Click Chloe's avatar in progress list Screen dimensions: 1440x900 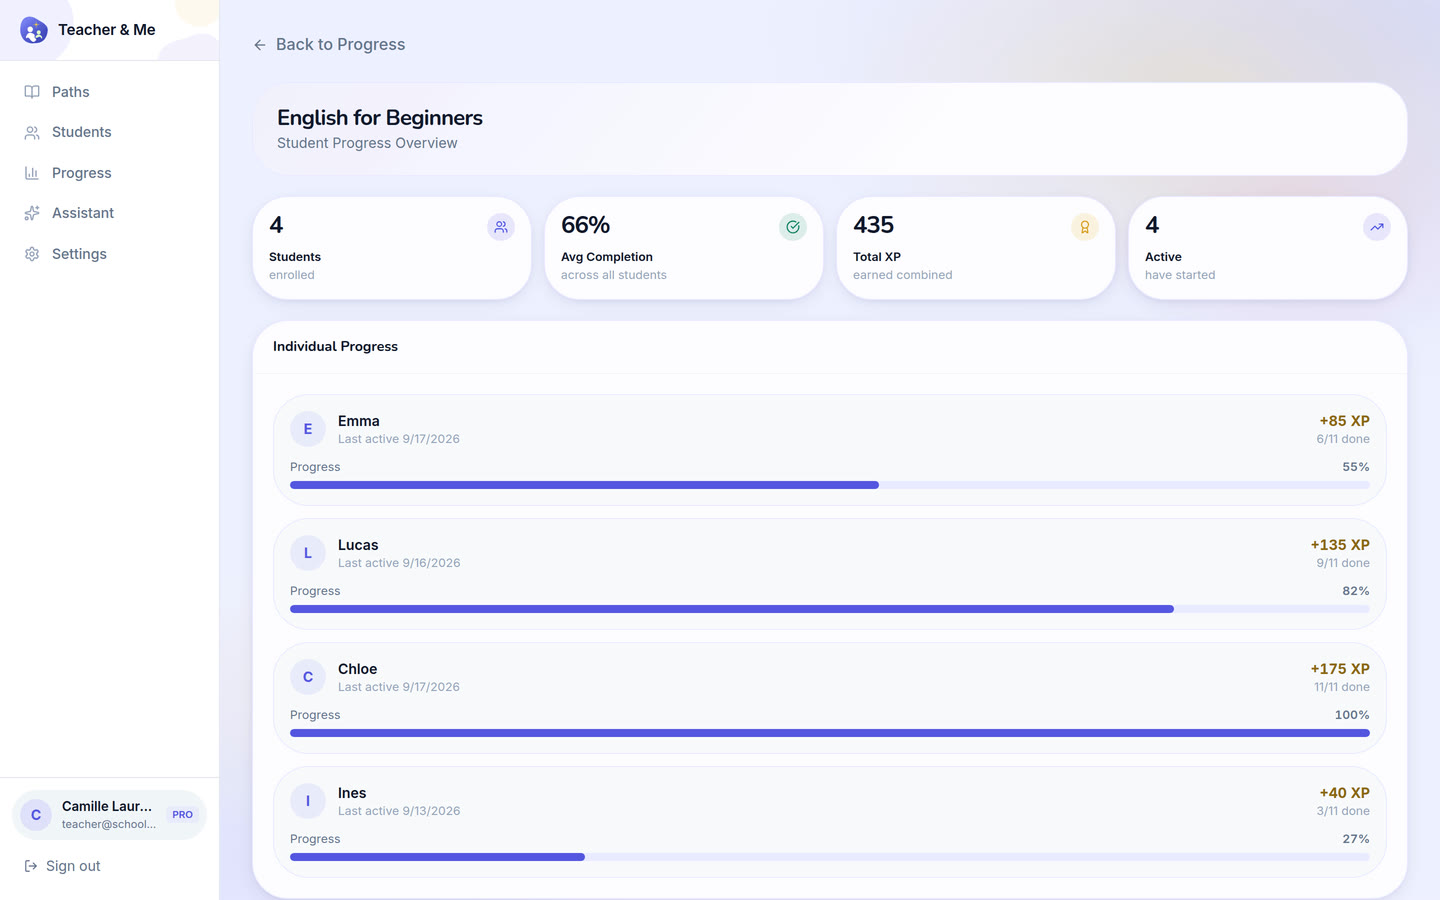308,677
